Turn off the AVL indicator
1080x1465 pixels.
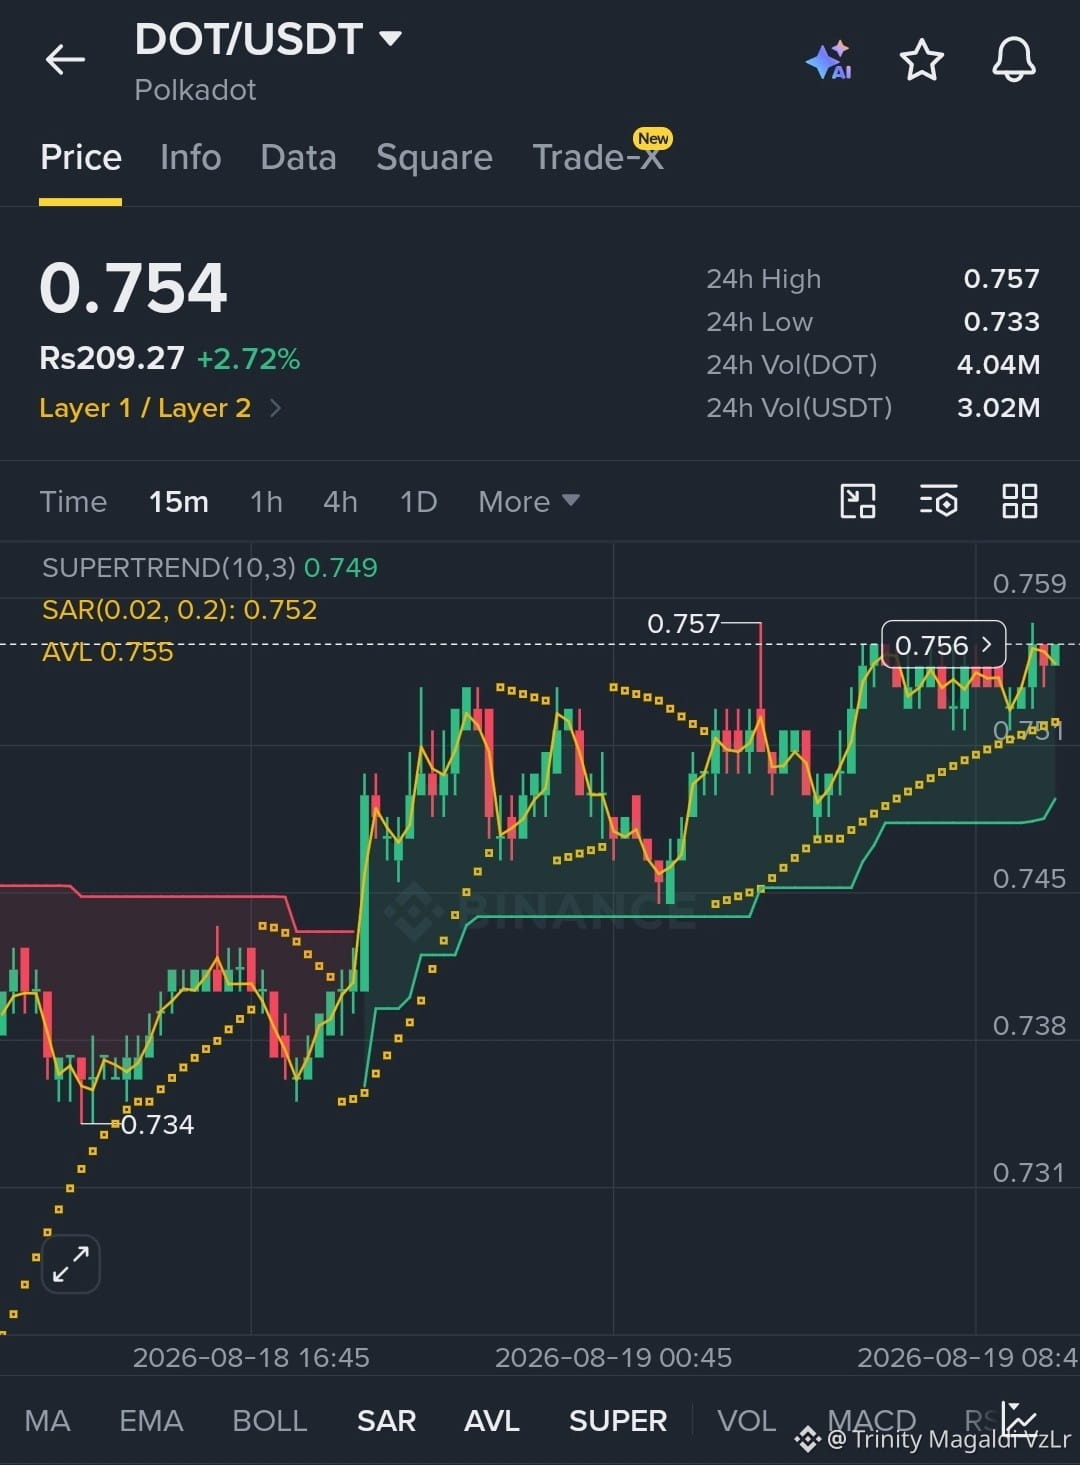coord(492,1420)
